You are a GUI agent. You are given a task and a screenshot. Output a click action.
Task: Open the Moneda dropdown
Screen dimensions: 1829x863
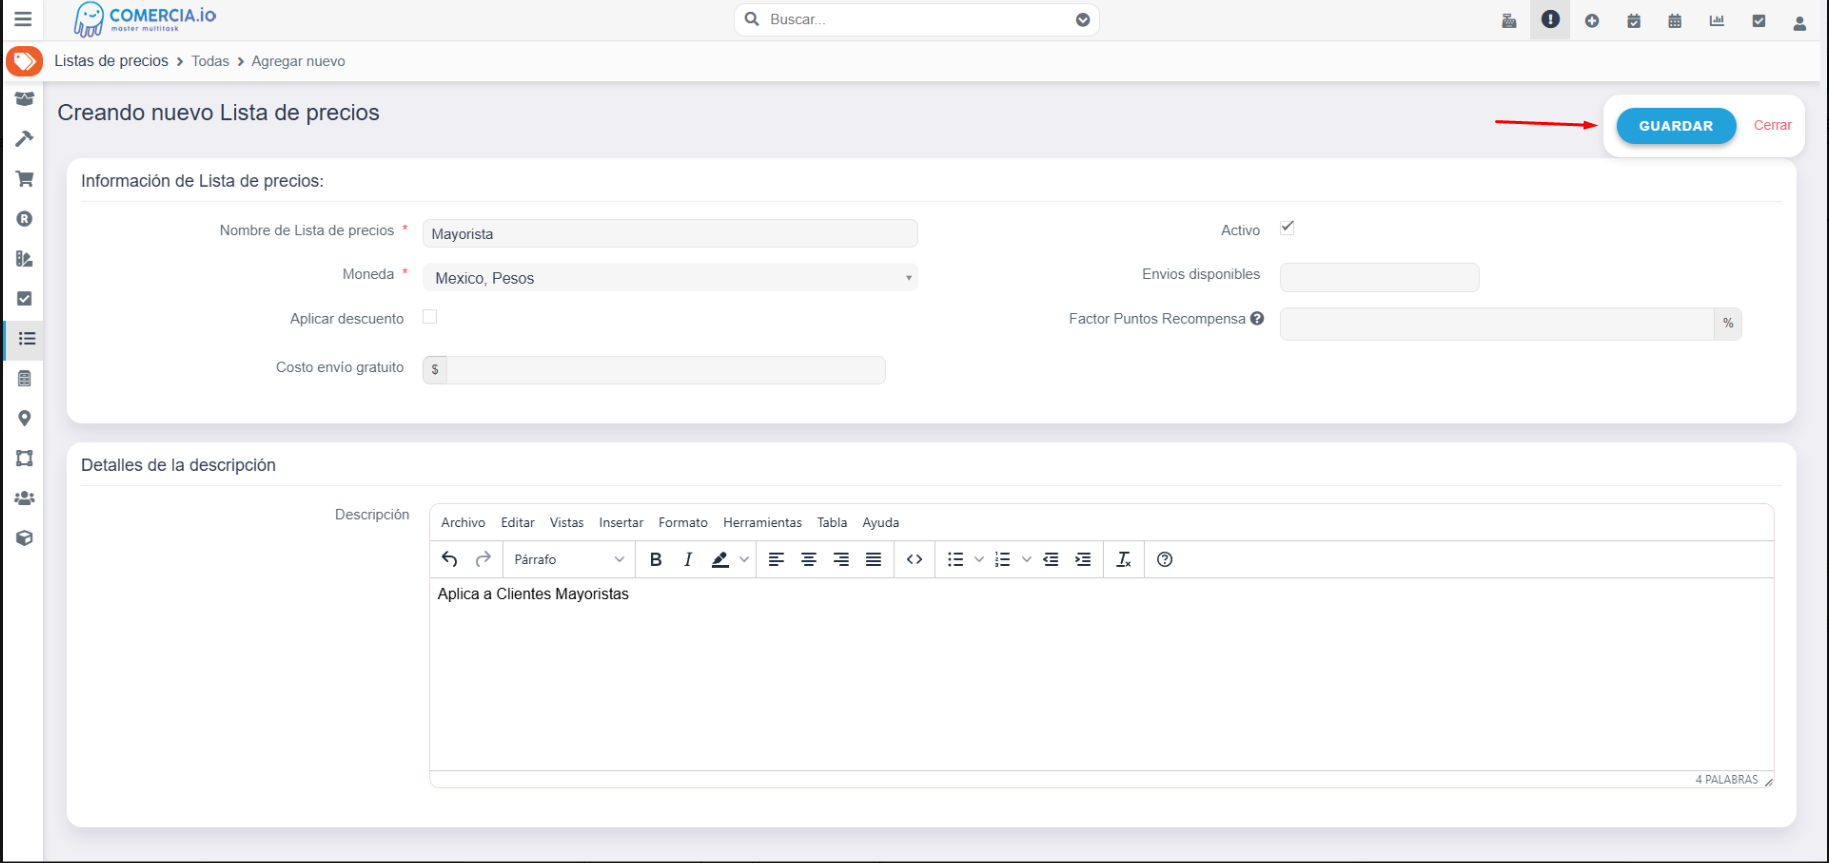tap(670, 277)
